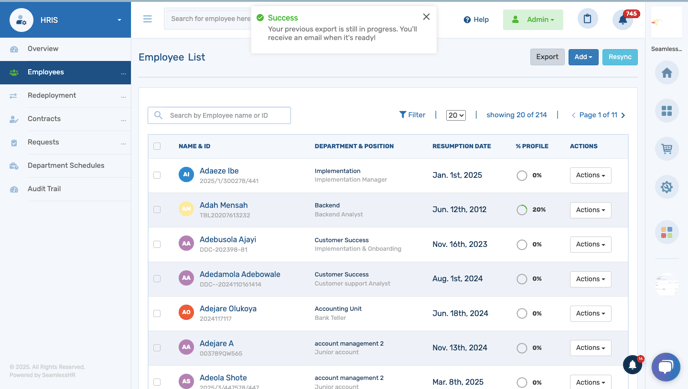Image resolution: width=688 pixels, height=389 pixels.
Task: Open Adedamola Adebowale's profile link
Action: tap(240, 274)
